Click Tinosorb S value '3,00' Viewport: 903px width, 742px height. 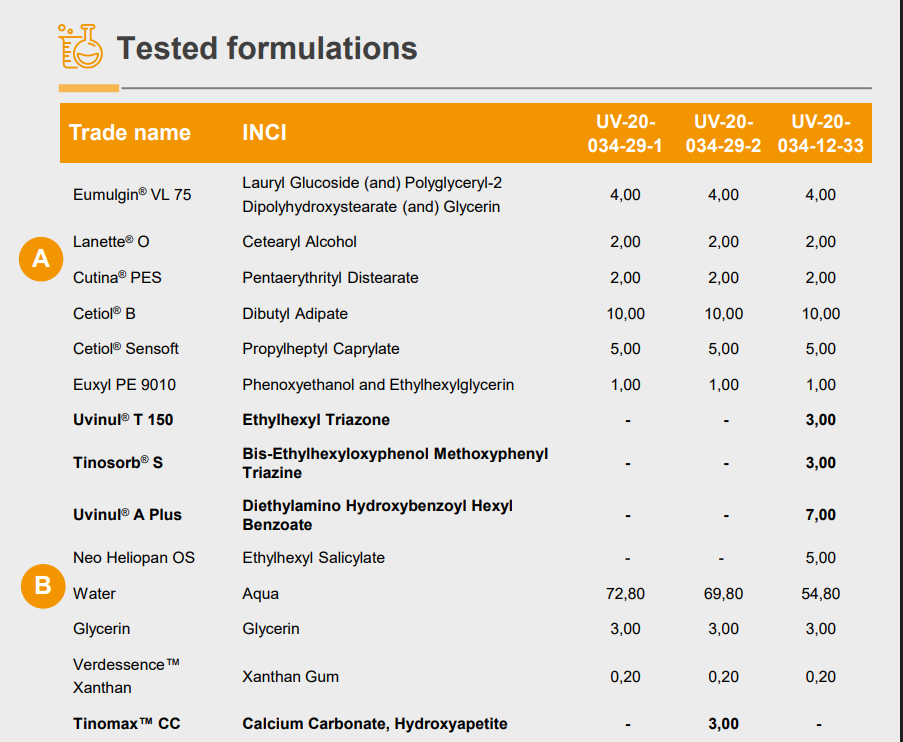[x=821, y=463]
